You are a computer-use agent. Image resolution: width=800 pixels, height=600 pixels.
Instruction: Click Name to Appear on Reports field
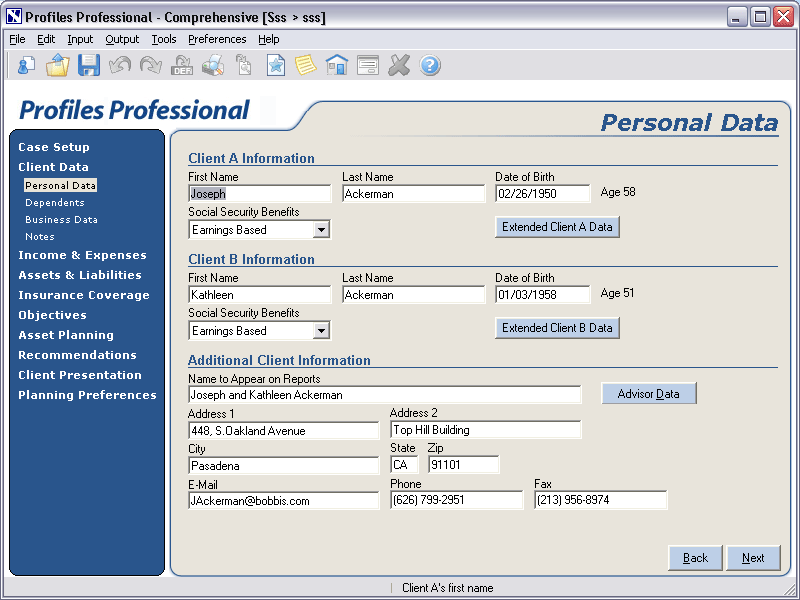pyautogui.click(x=385, y=395)
